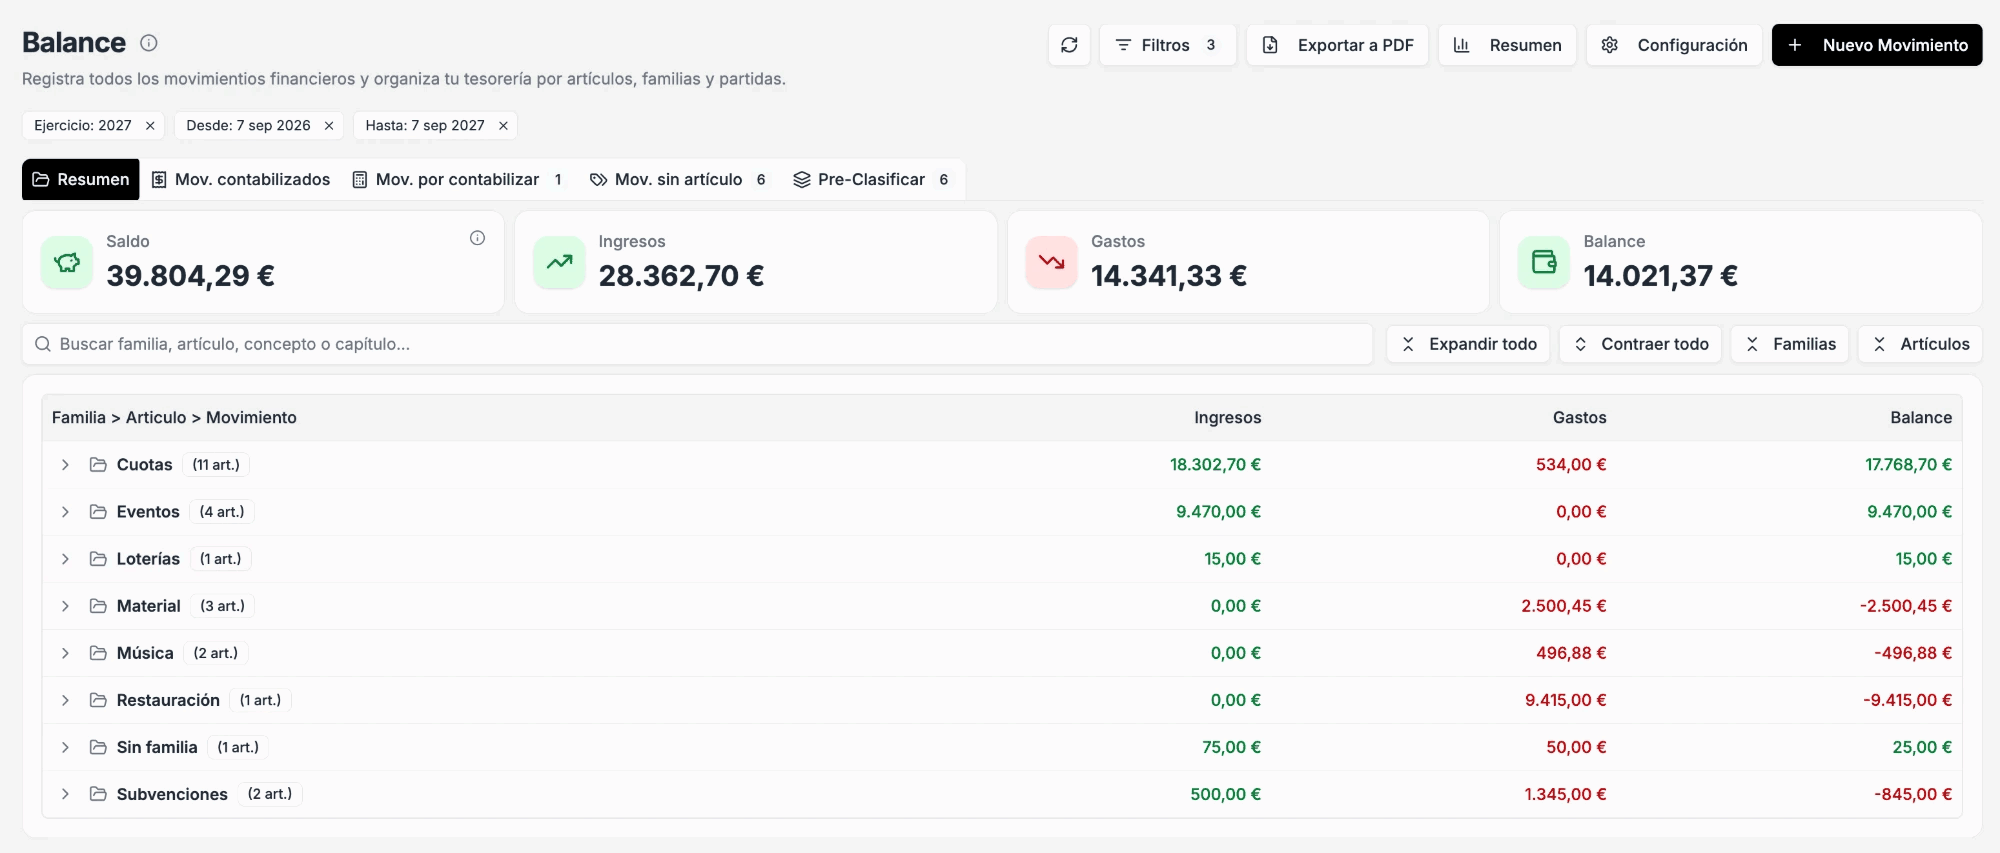This screenshot has width=2000, height=853.
Task: Remove the Desde: 7 sep 2026 filter
Action: point(329,126)
